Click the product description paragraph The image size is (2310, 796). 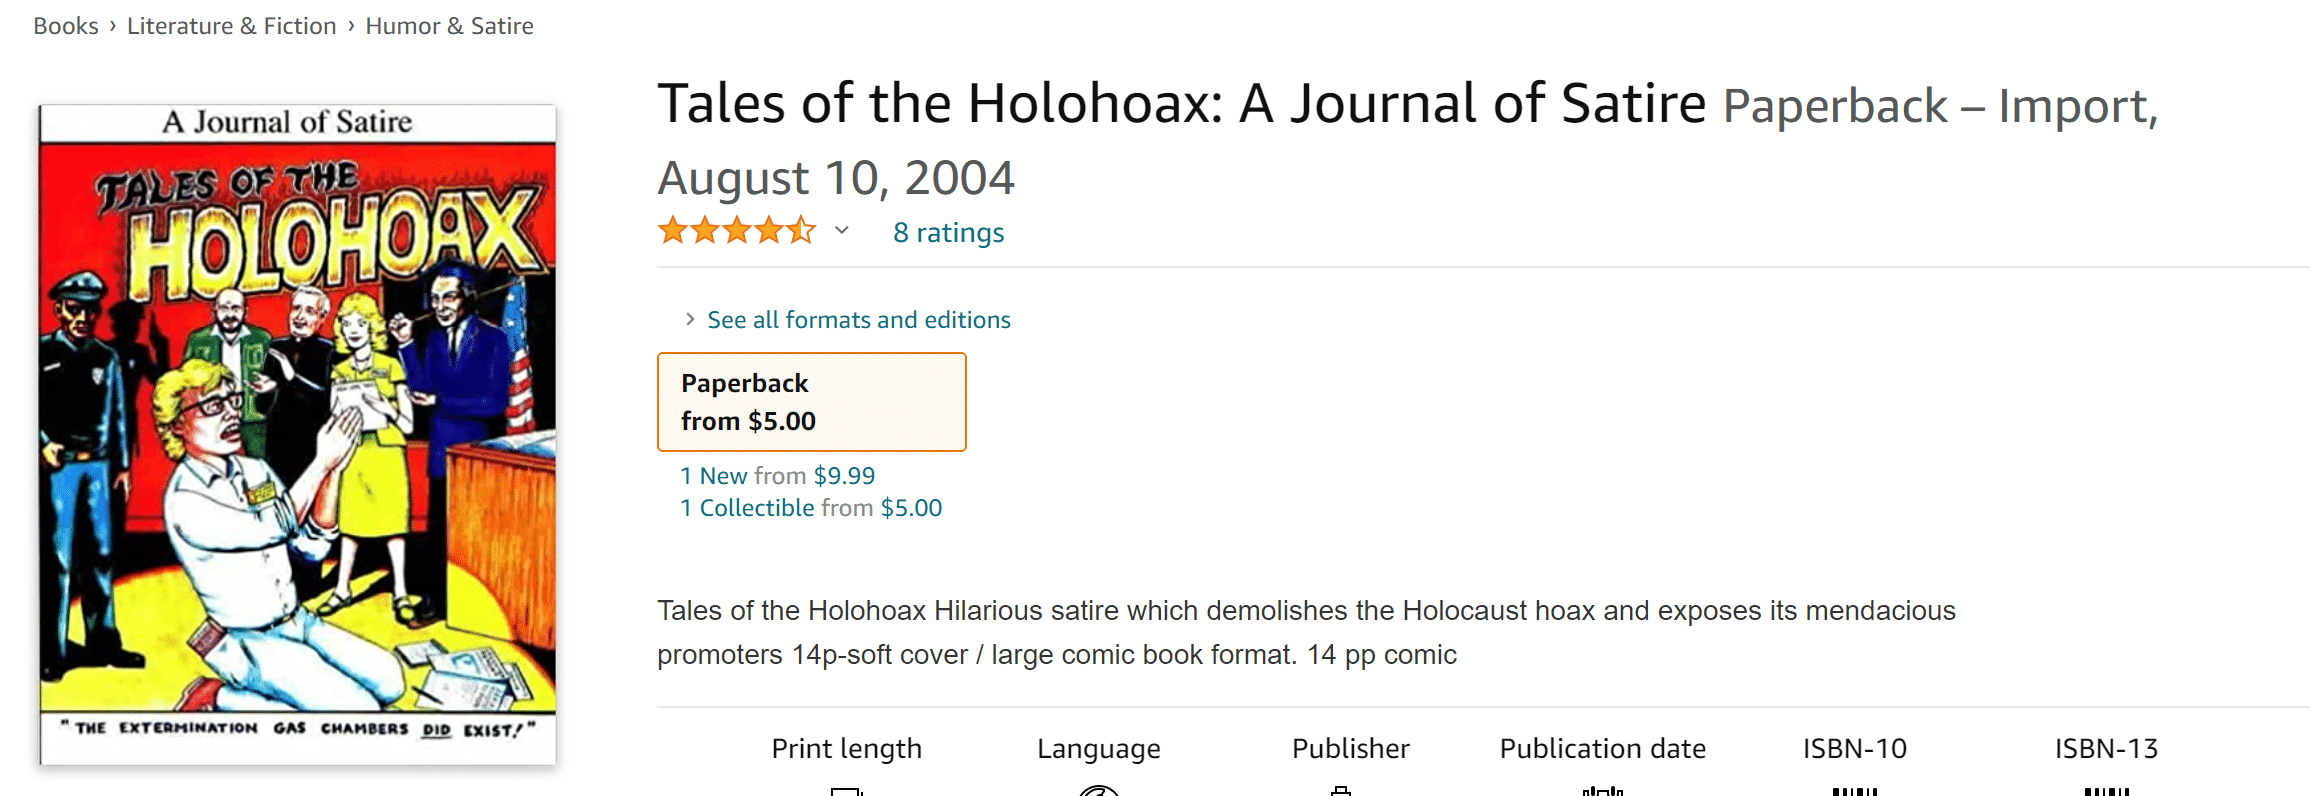(1306, 632)
